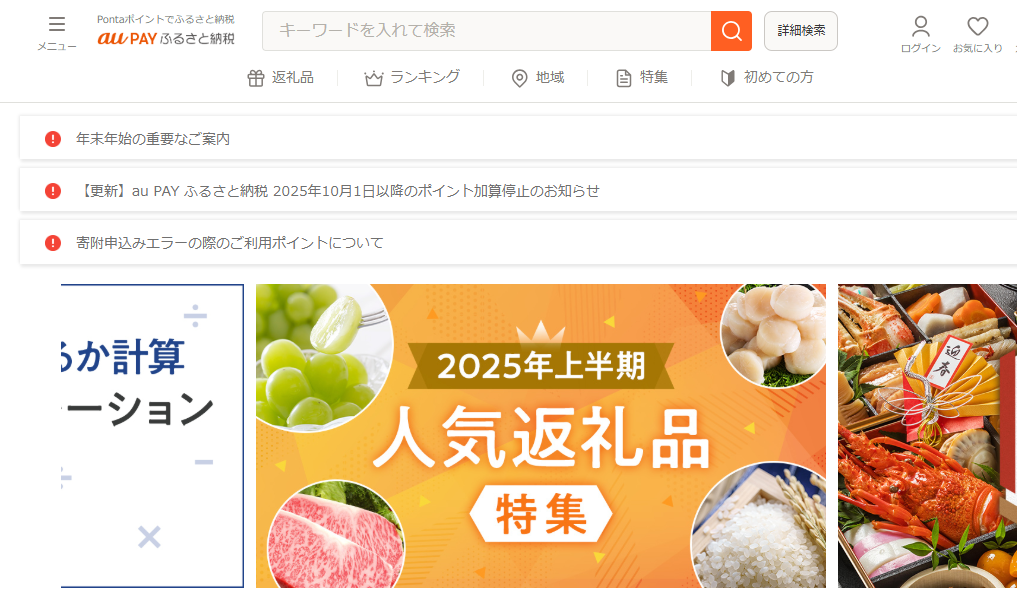This screenshot has height=595, width=1017.
Task: Click the crown icon for ランキング
Action: pos(374,79)
